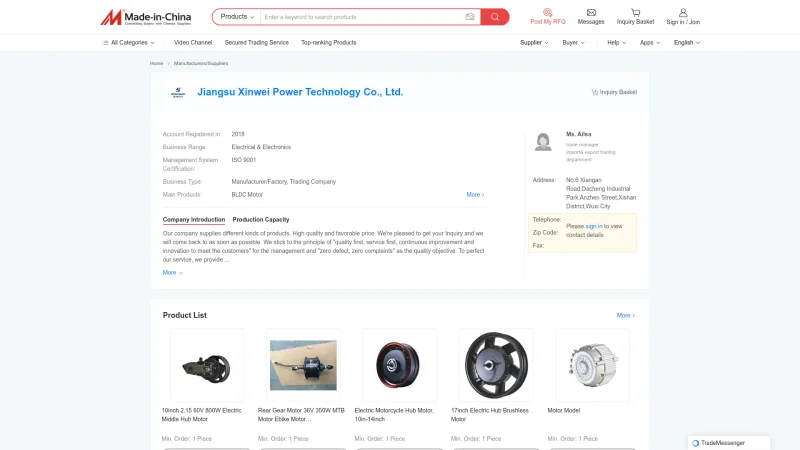
Task: Click the company logo icon
Action: pos(178,92)
